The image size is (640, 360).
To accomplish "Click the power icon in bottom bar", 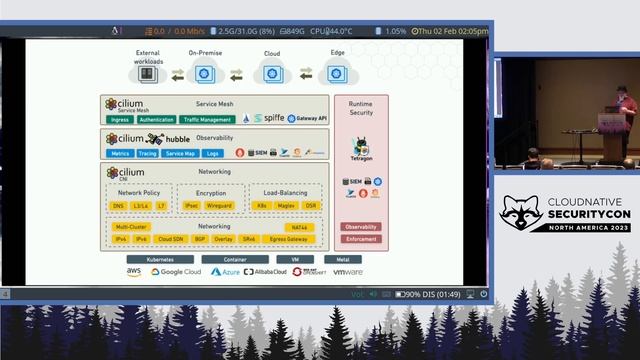I will pos(484,294).
